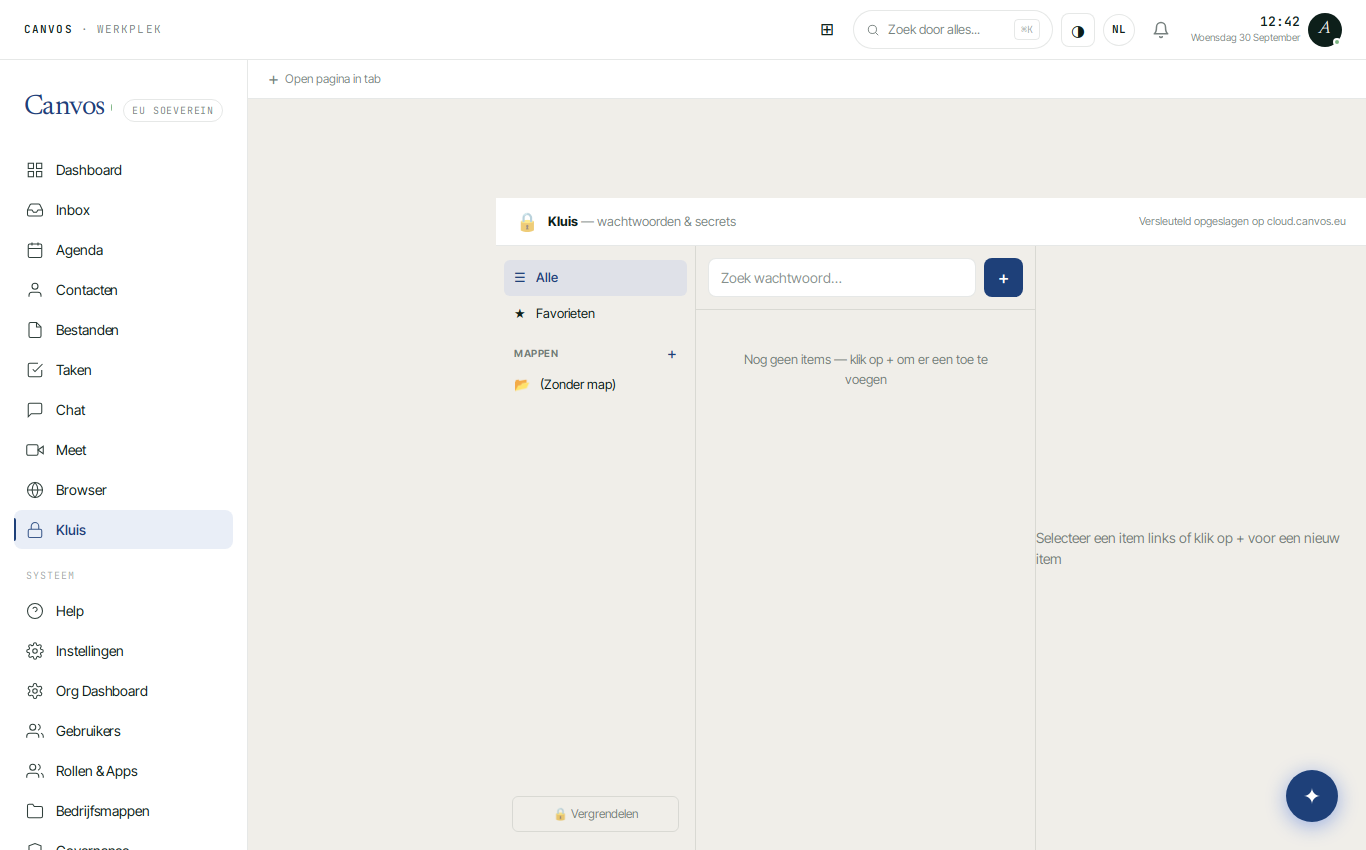Open Taken checklist section
1366x850 pixels.
(123, 370)
